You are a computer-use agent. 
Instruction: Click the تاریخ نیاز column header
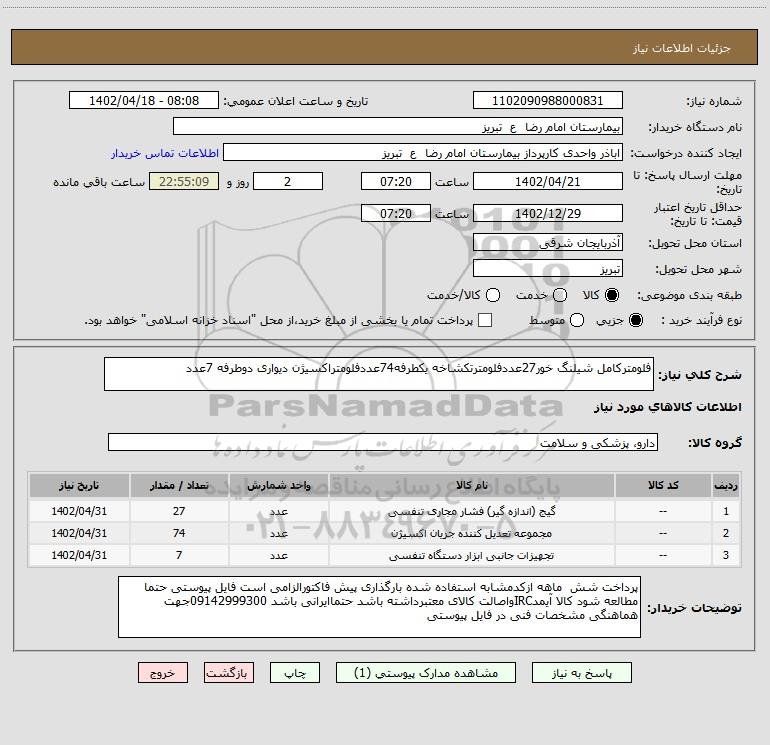coord(79,485)
